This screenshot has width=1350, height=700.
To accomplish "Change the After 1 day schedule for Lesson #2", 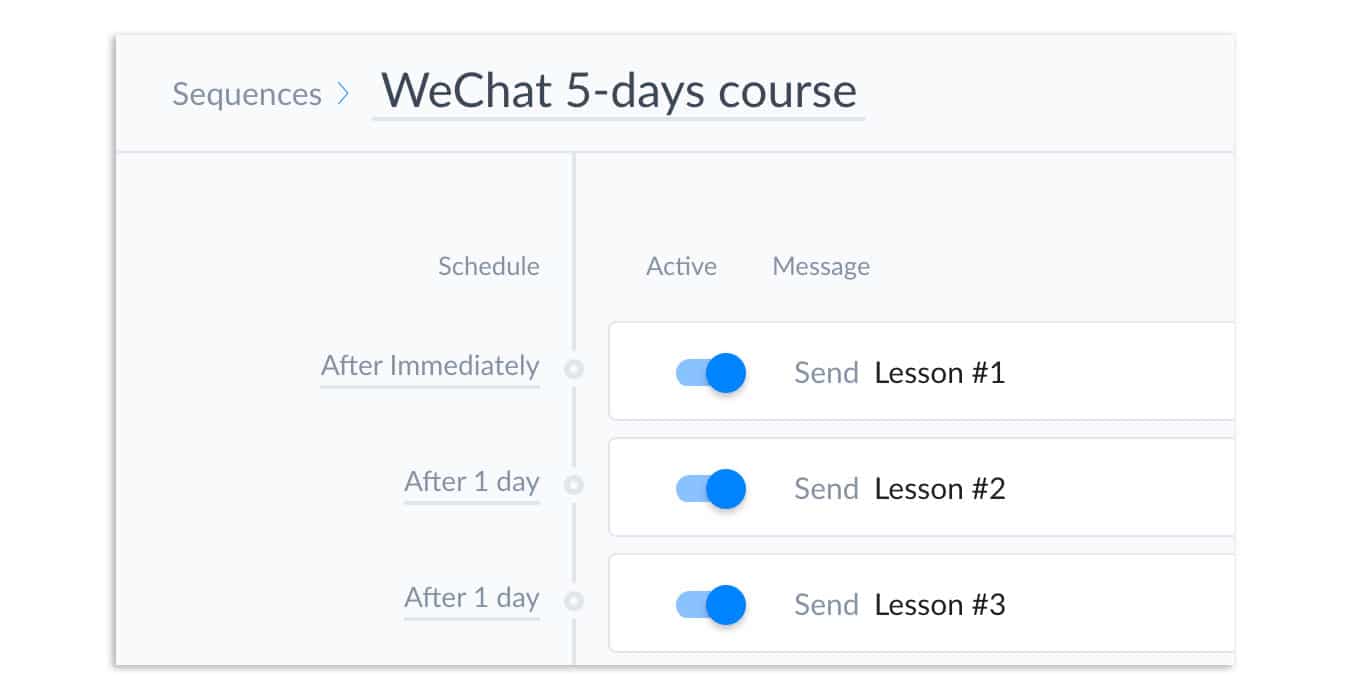I will 472,483.
